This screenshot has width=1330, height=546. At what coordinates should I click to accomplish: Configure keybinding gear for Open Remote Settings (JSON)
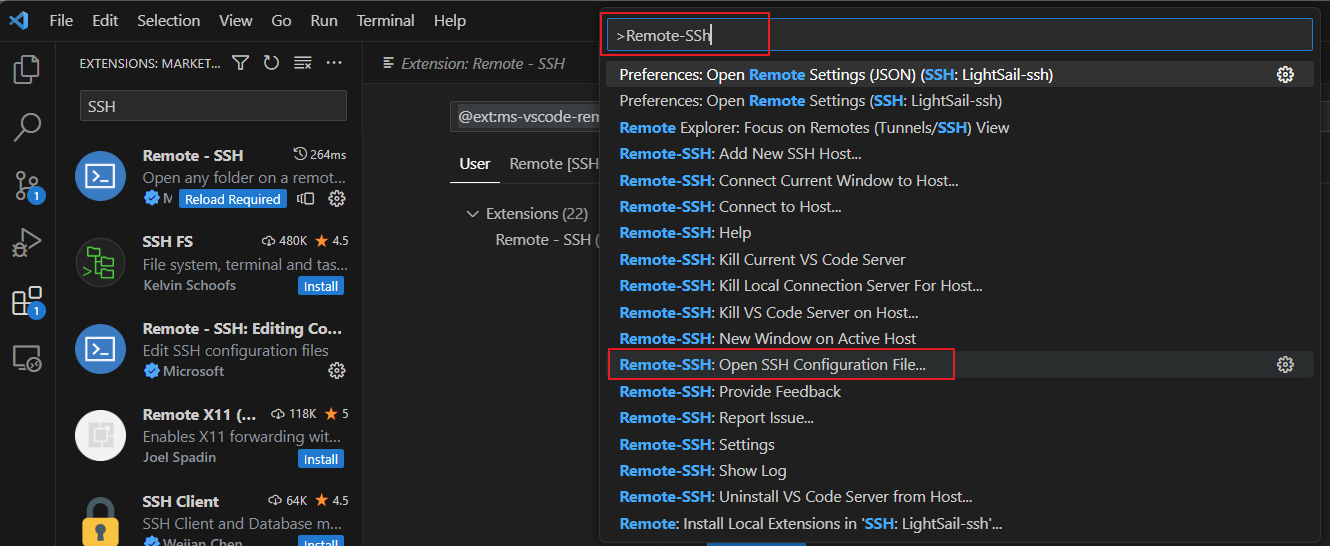click(x=1286, y=74)
